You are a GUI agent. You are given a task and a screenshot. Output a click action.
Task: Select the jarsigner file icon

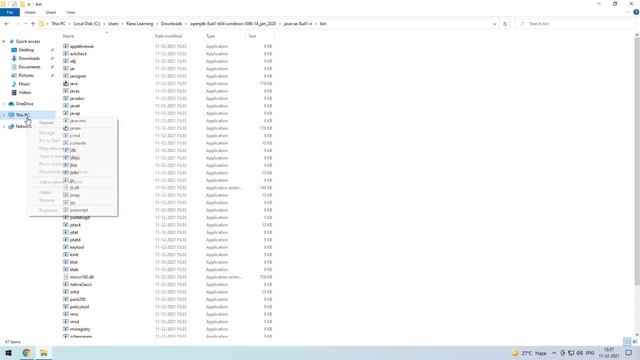point(66,76)
